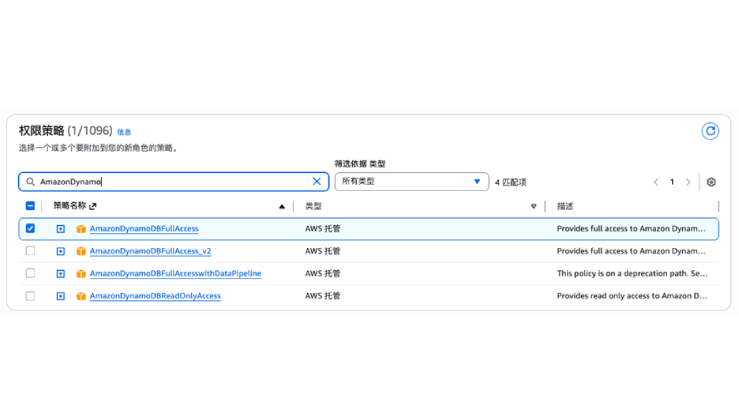Viewport: 739px width, 415px height.
Task: Click the external link icon beside 策略名称
Action: coord(93,206)
